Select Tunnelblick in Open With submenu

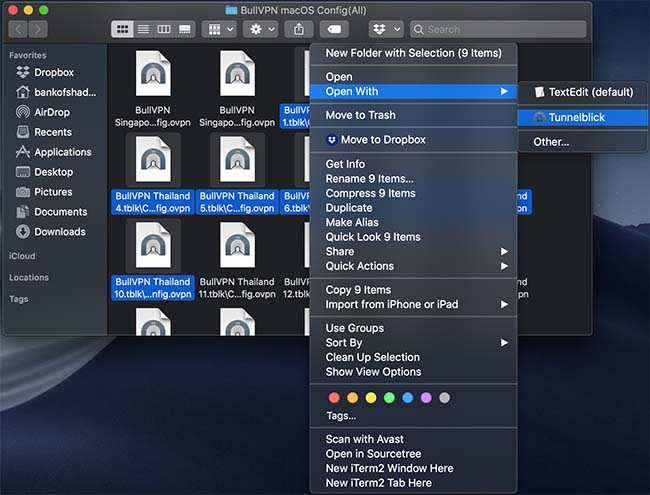point(582,117)
